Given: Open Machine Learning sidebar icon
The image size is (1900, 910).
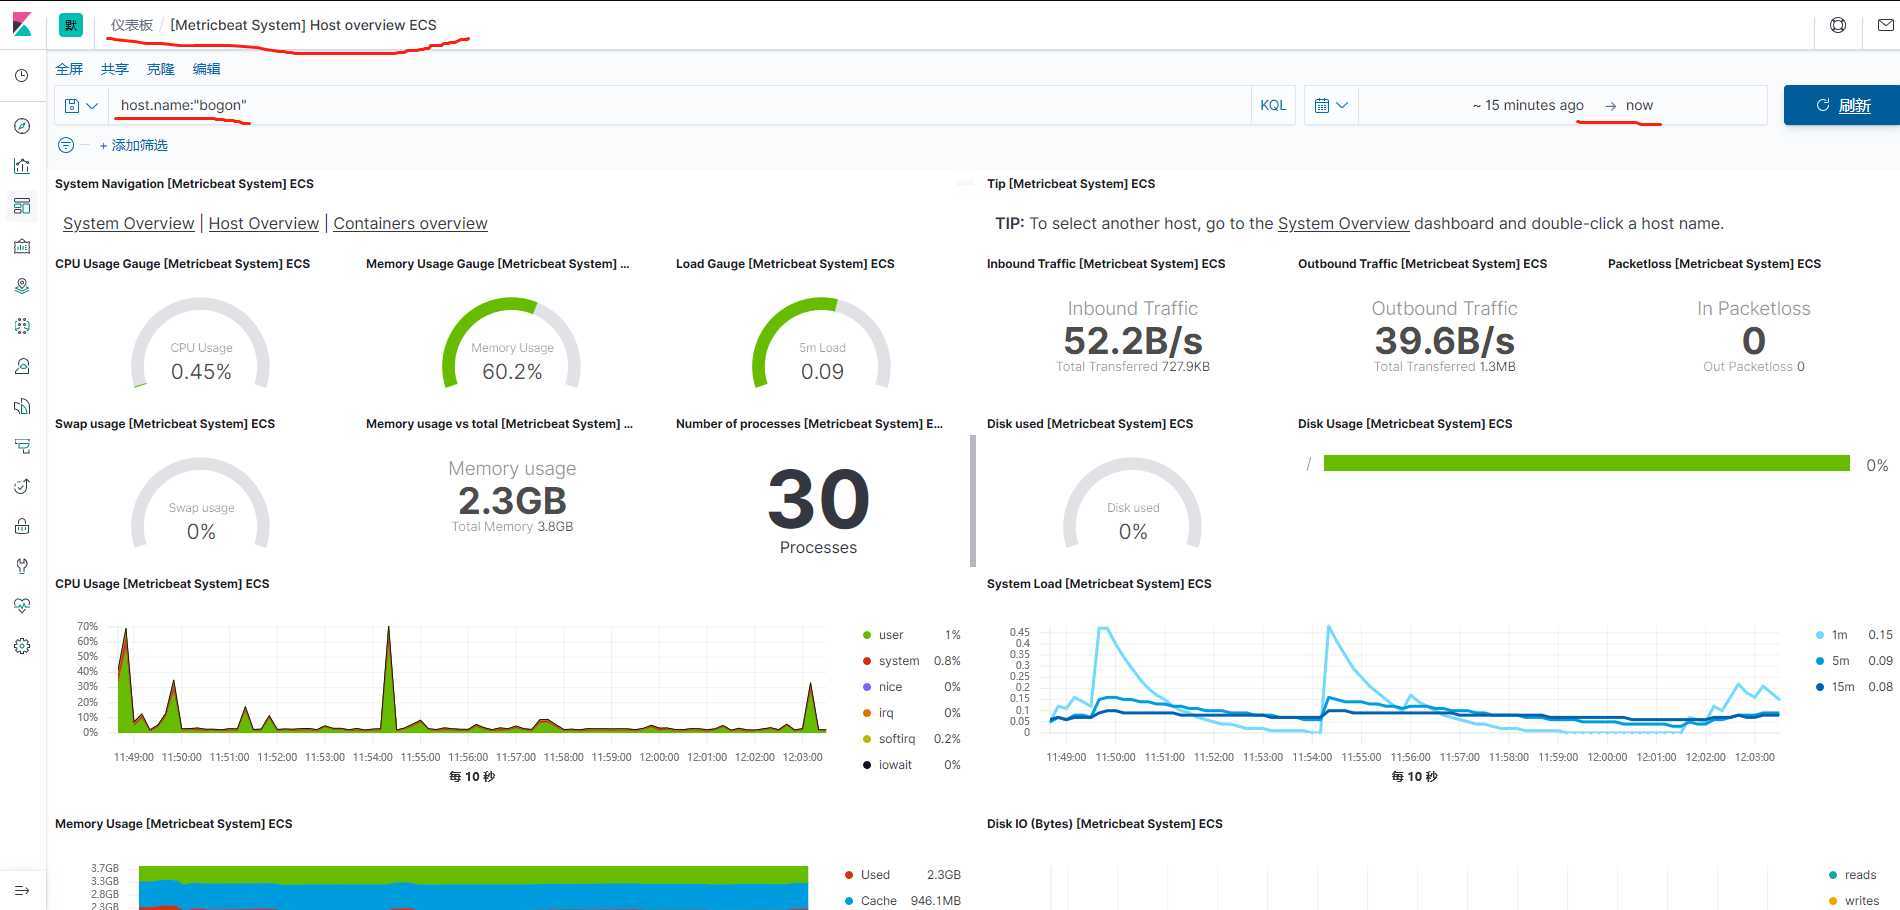Looking at the screenshot, I should 22,326.
